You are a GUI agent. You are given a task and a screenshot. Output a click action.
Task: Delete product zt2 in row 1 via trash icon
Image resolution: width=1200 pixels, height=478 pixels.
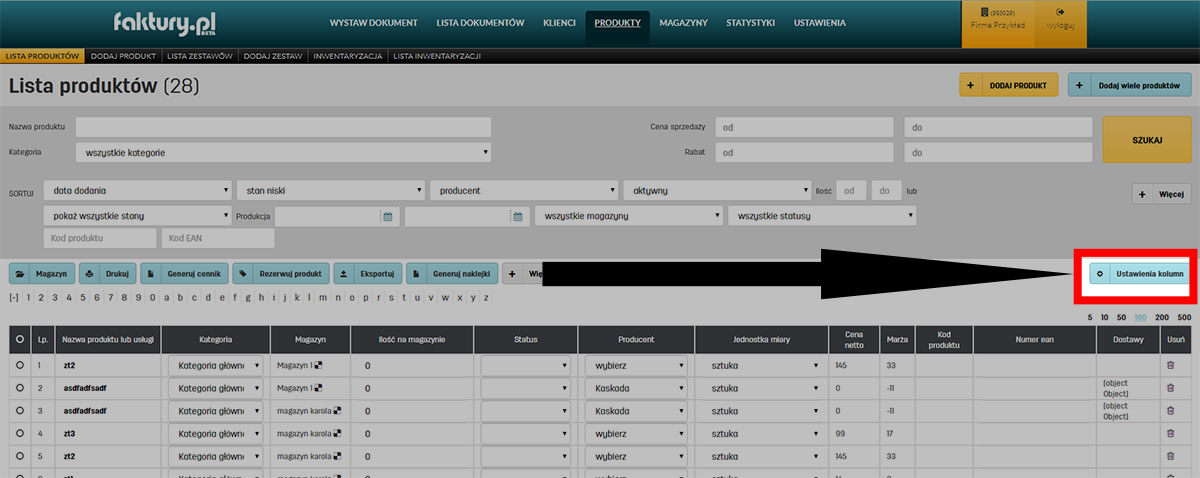pos(1171,366)
